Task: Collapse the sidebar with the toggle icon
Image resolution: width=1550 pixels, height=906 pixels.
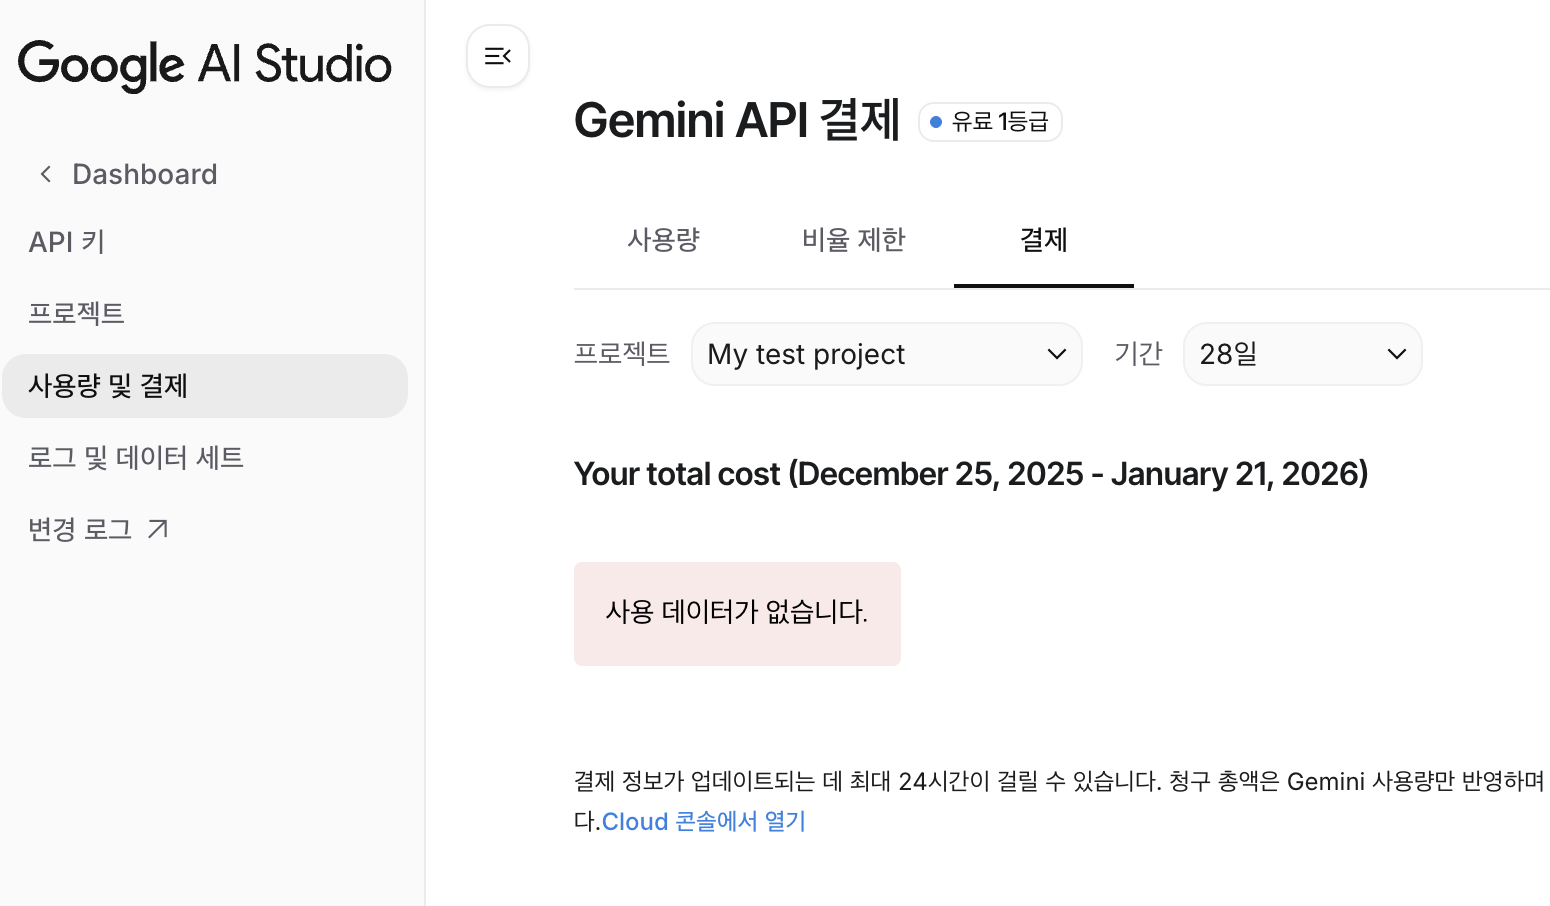Action: pyautogui.click(x=498, y=56)
